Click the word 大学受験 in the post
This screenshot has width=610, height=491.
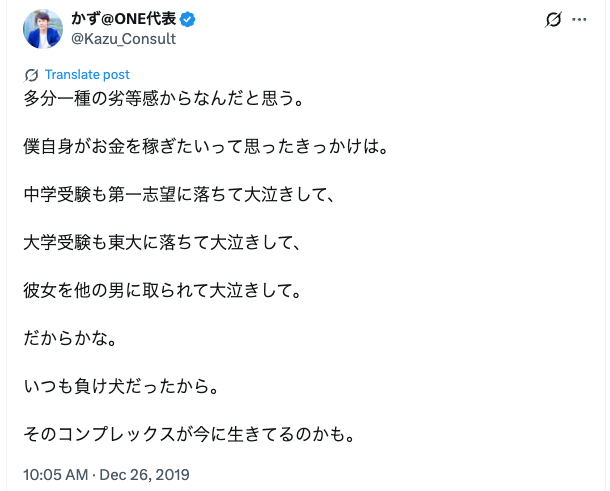59,243
